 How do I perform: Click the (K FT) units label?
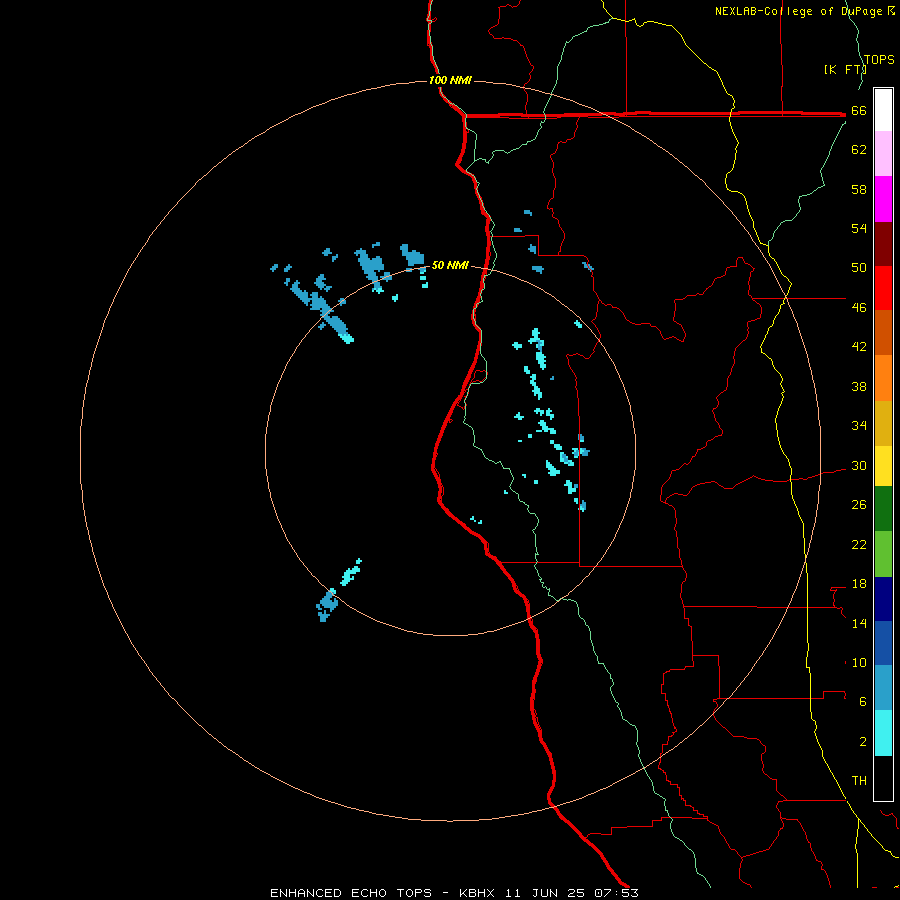point(845,69)
